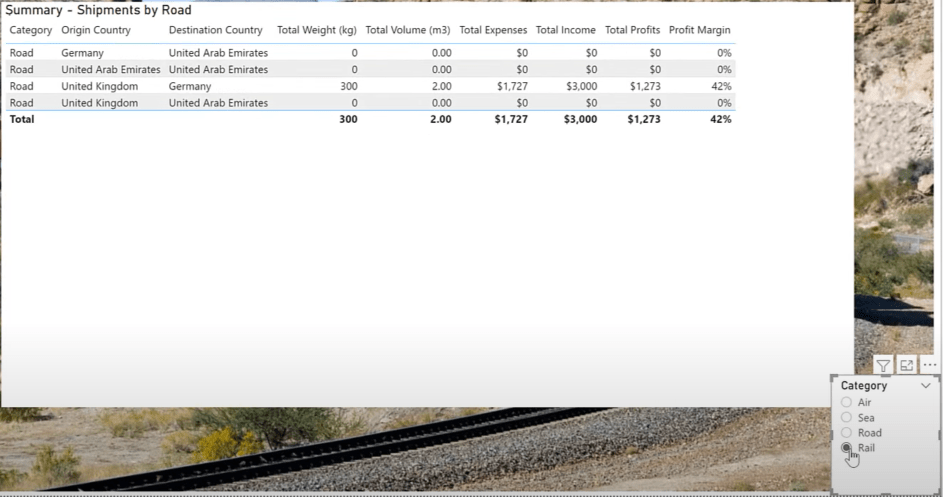Click United Arab Emirates origin country cell
The image size is (943, 497).
(x=111, y=70)
